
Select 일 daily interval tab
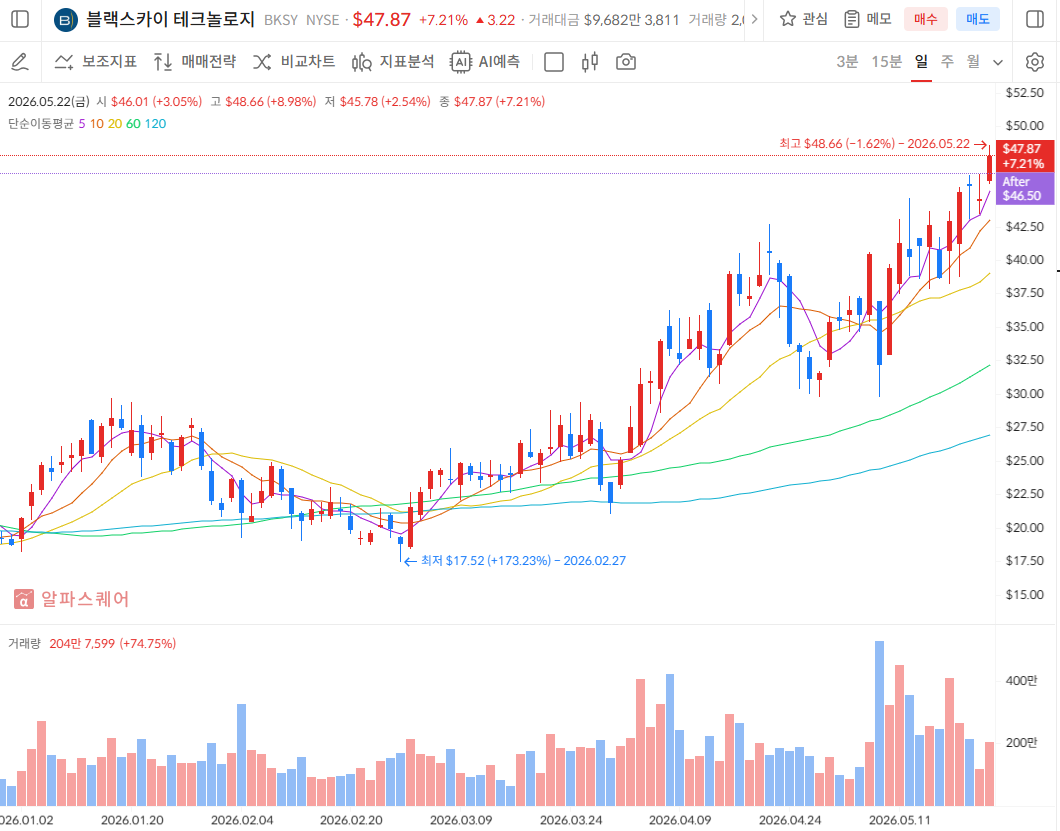coord(921,62)
